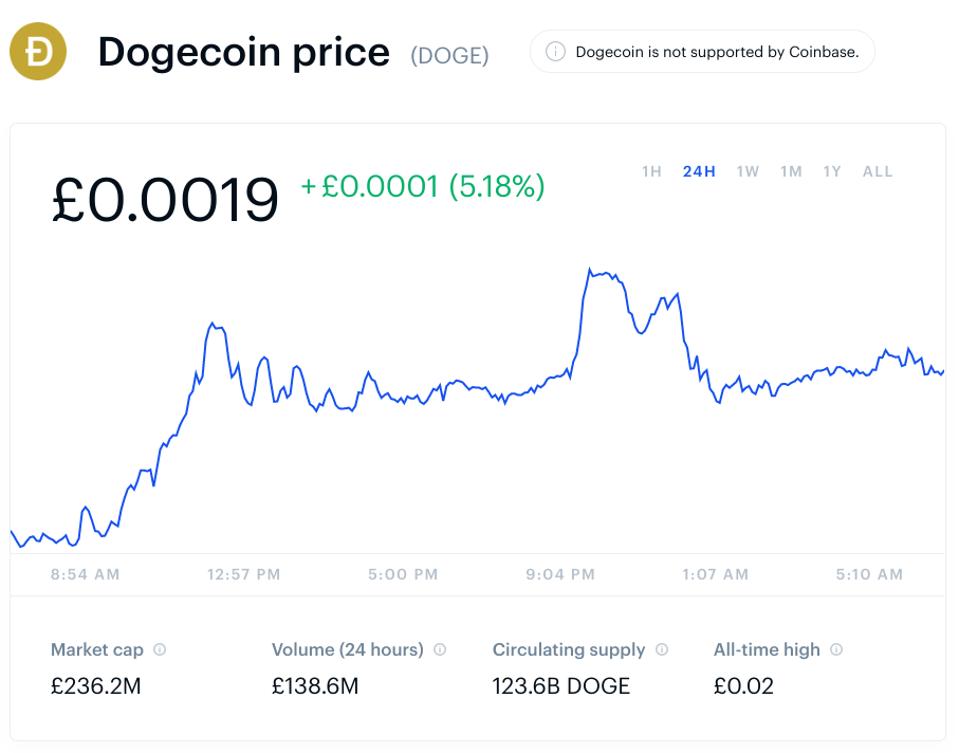
Task: Click the 12:57 PM time axis label
Action: tap(244, 575)
